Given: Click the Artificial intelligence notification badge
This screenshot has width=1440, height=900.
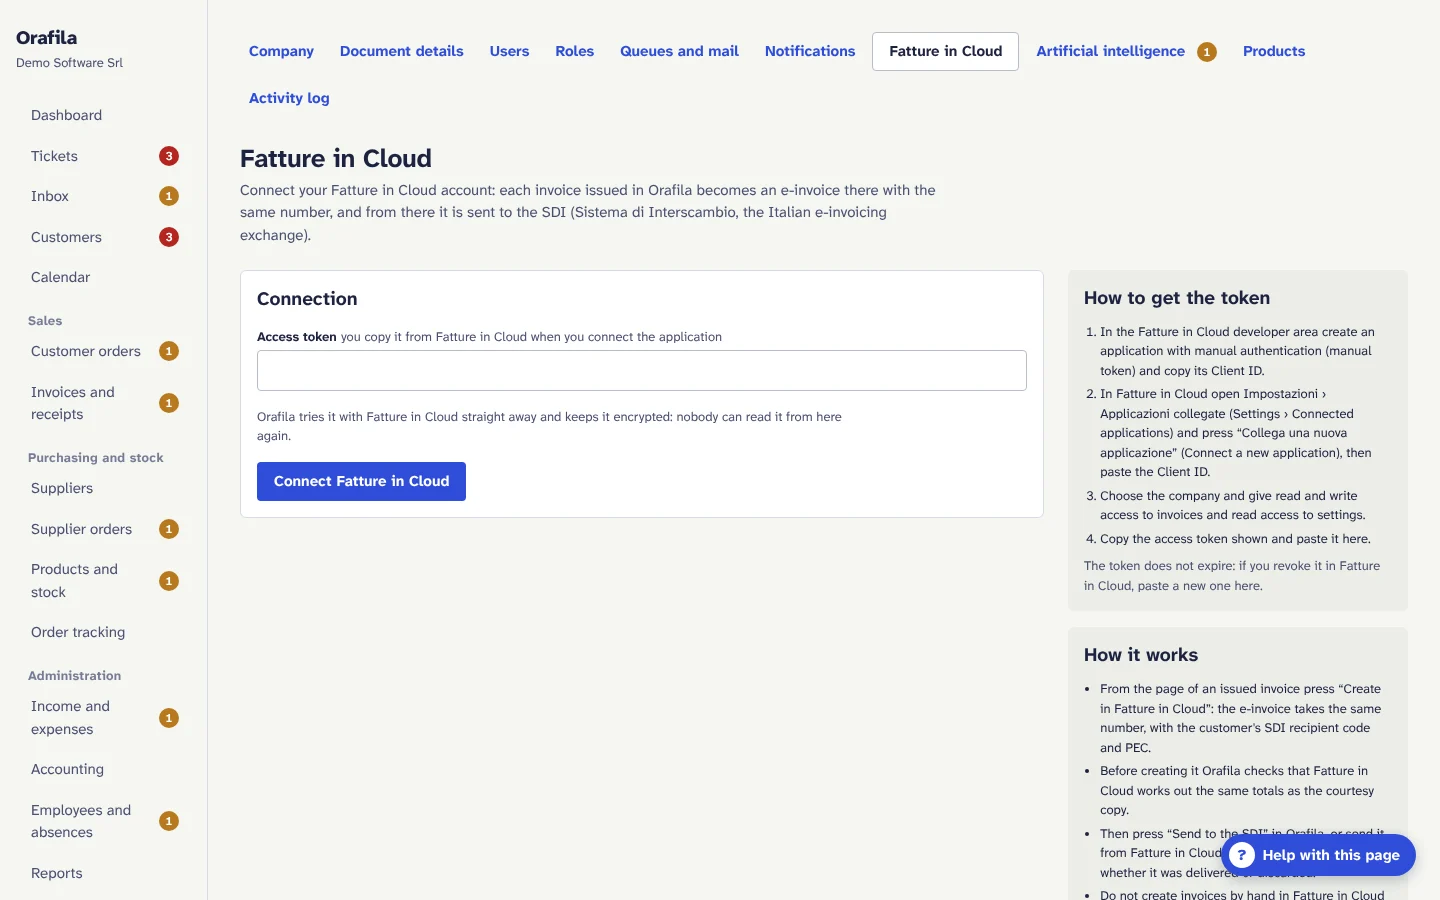Looking at the screenshot, I should tap(1207, 52).
